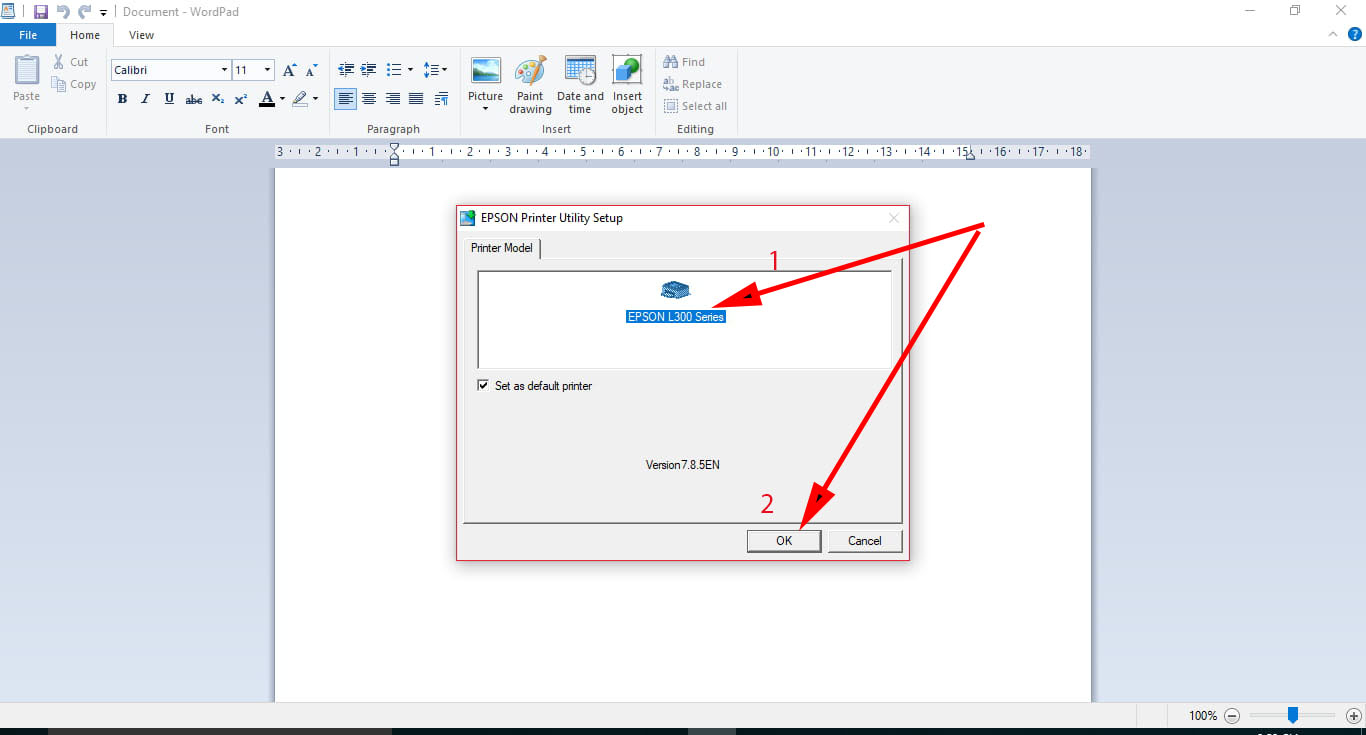Image resolution: width=1366 pixels, height=735 pixels.
Task: Open the File menu
Action: click(28, 35)
